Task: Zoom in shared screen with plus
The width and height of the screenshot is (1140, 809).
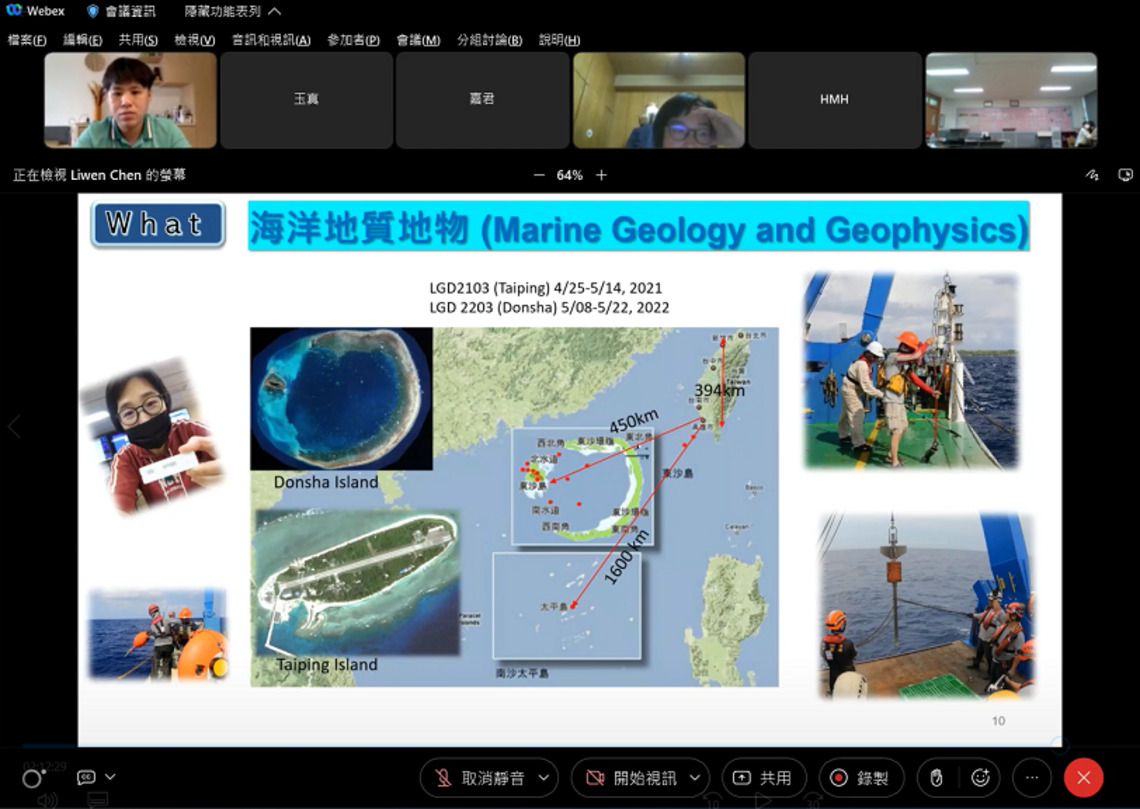Action: coord(601,175)
